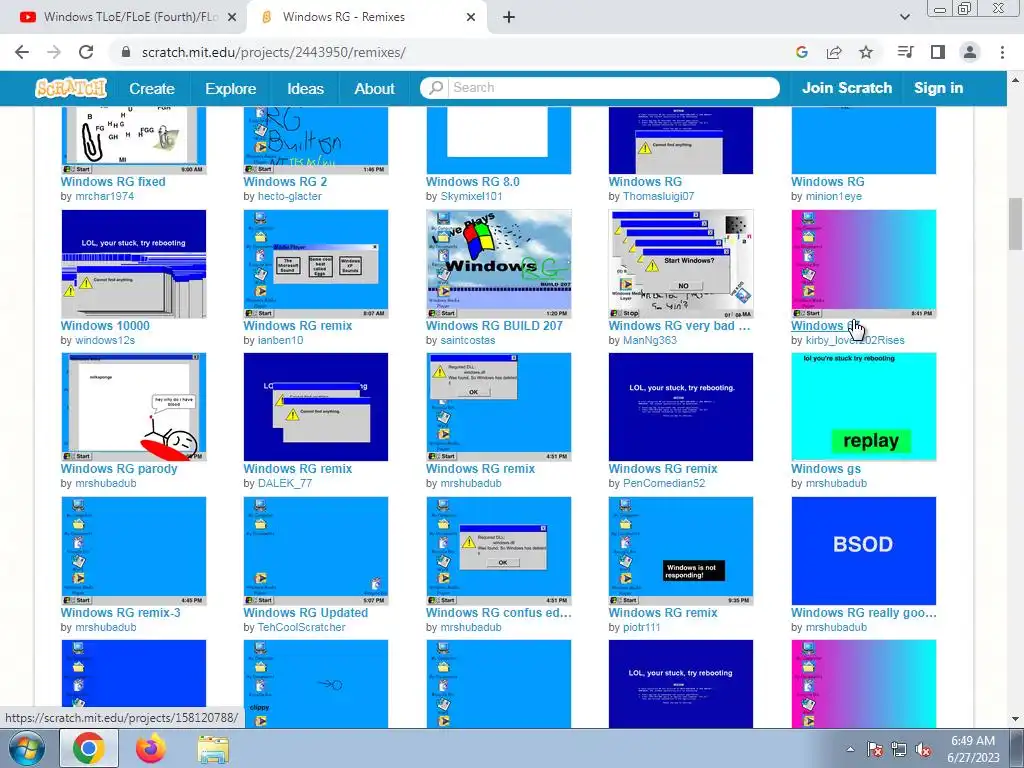1024x768 pixels.
Task: Reload the current page
Action: pyautogui.click(x=86, y=52)
